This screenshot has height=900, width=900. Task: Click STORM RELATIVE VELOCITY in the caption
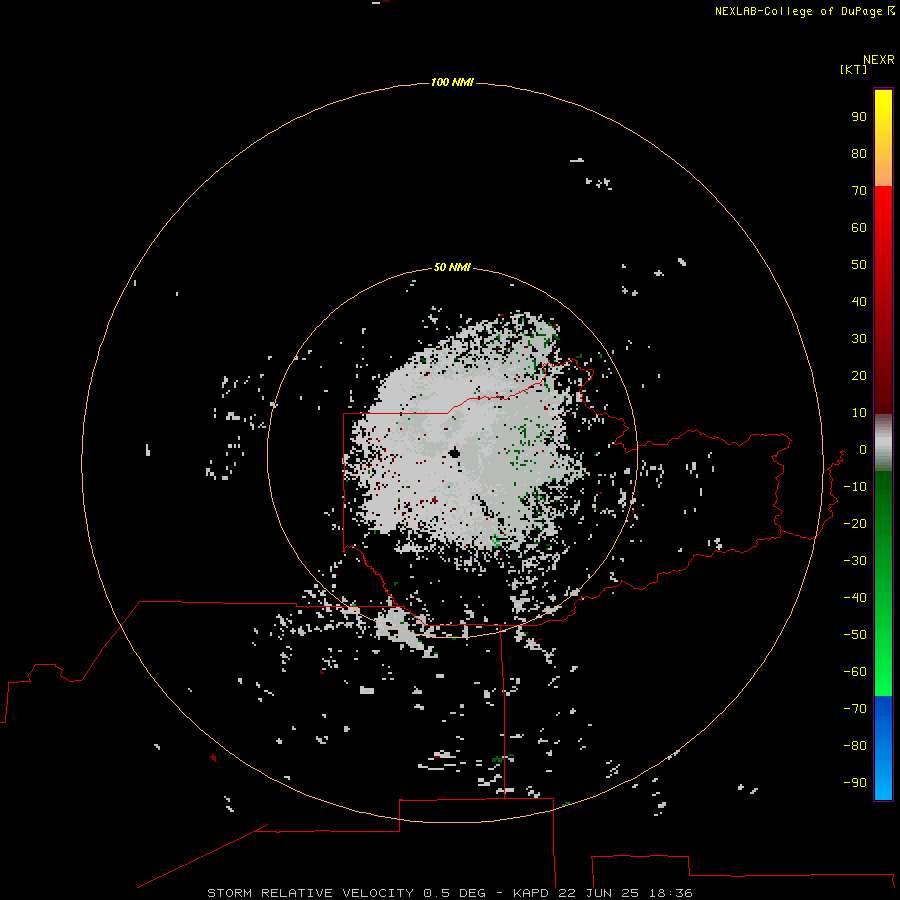pyautogui.click(x=310, y=893)
